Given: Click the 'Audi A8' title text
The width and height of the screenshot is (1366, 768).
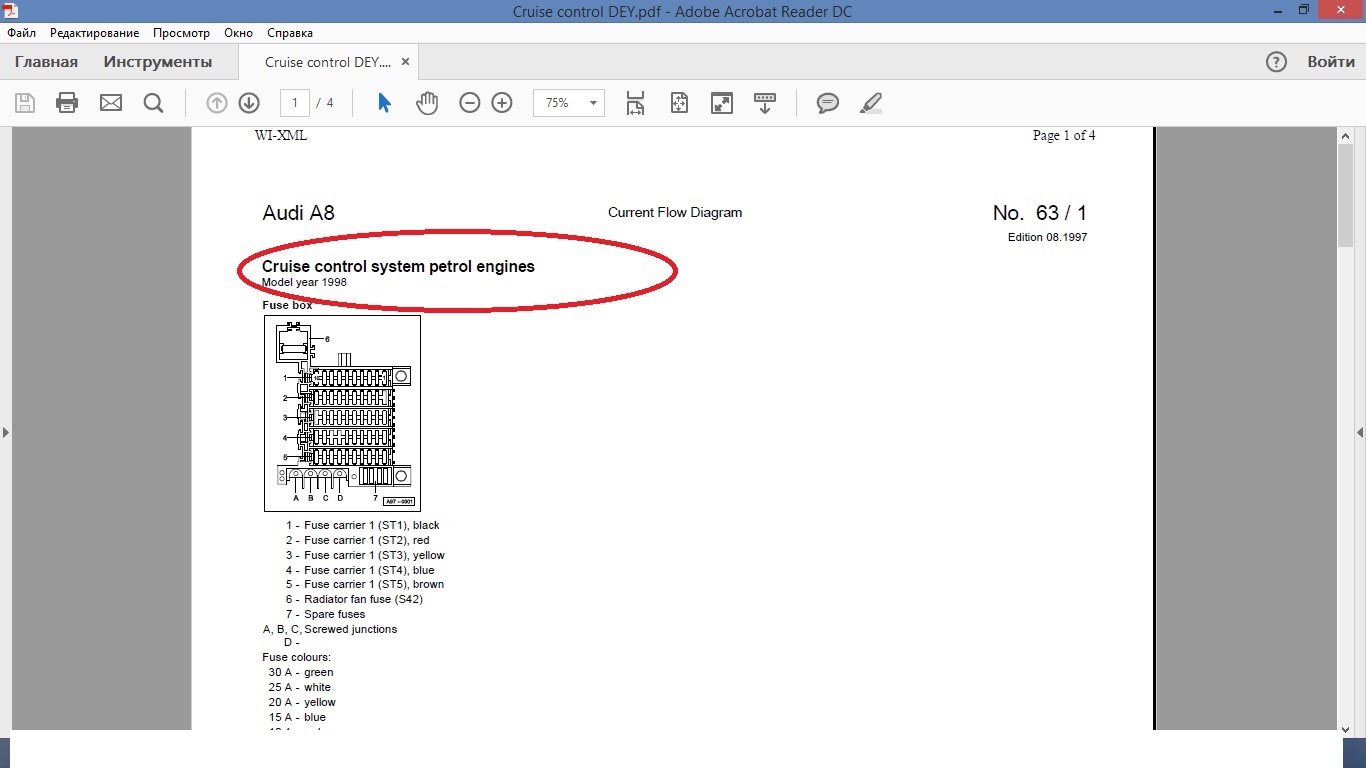Looking at the screenshot, I should 298,213.
